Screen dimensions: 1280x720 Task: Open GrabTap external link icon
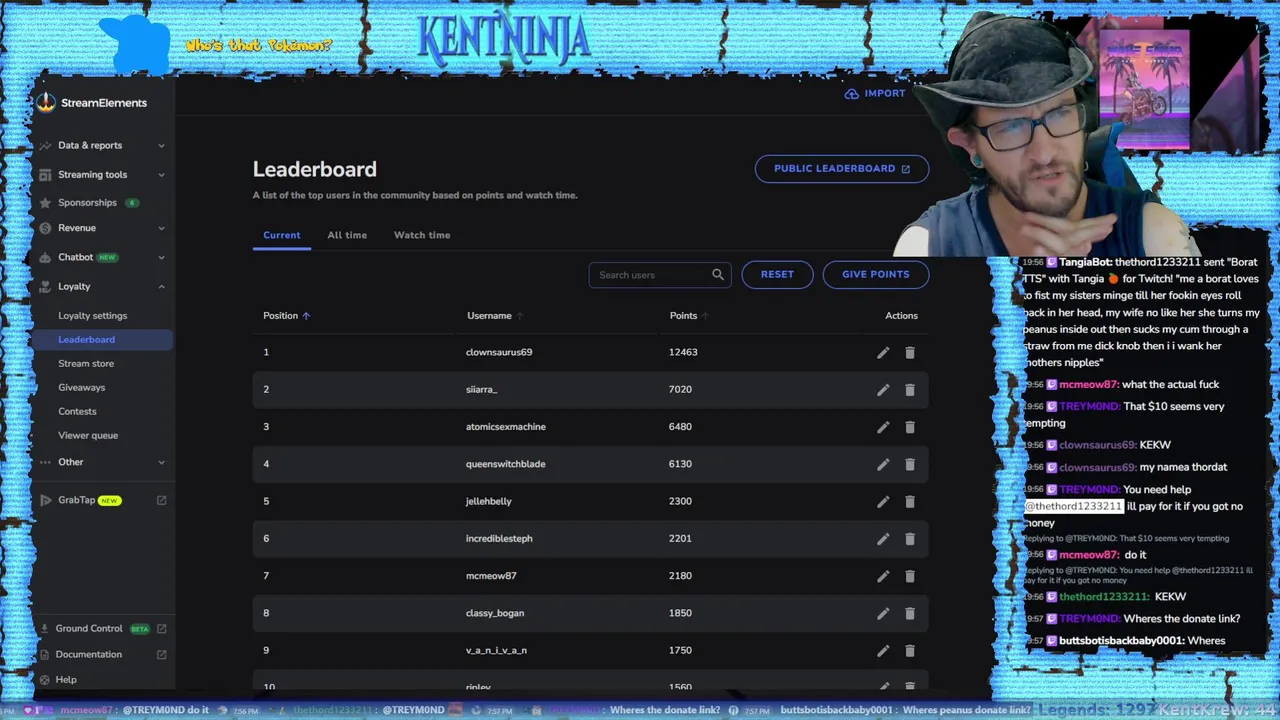coord(161,500)
